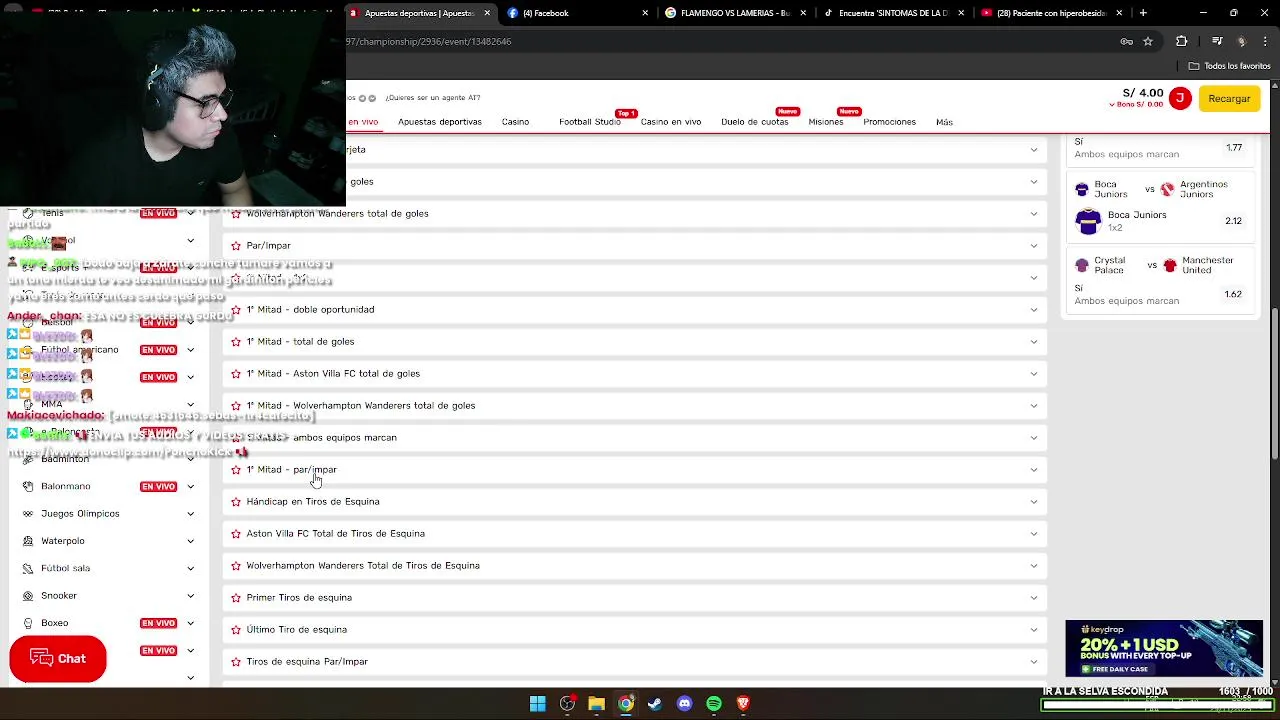Open the Chrome extensions puzzle icon
Screen dimensions: 1280x720
pos(1182,41)
